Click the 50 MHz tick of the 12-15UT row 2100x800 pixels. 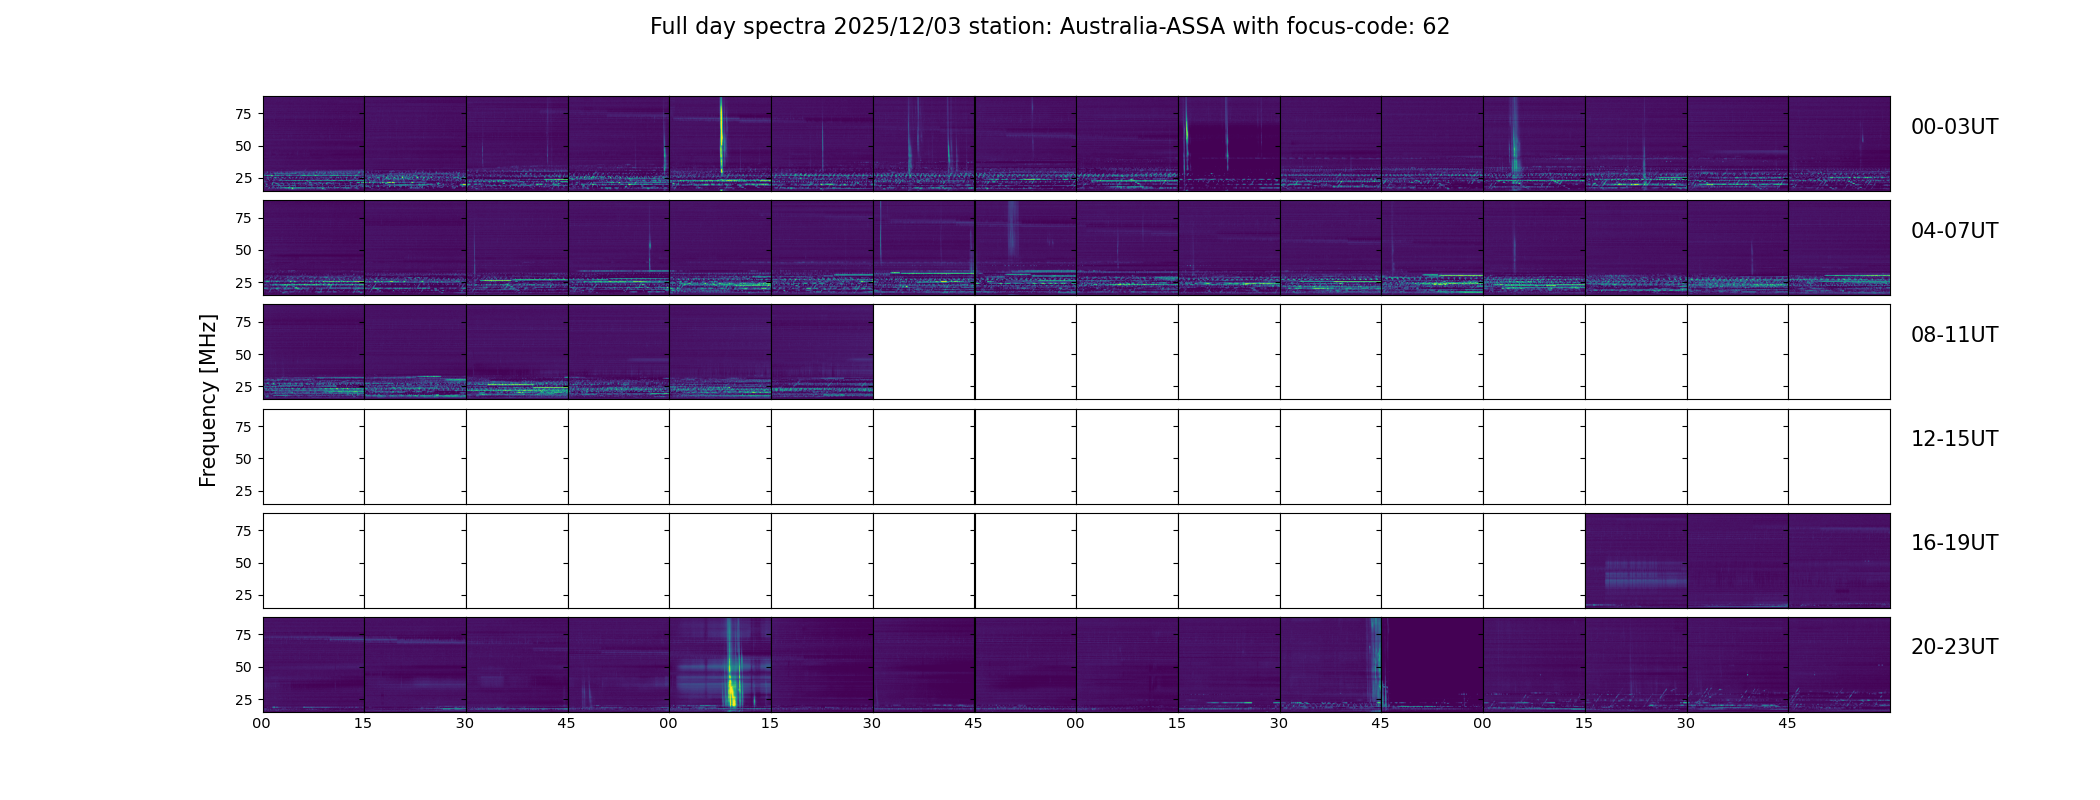243,459
